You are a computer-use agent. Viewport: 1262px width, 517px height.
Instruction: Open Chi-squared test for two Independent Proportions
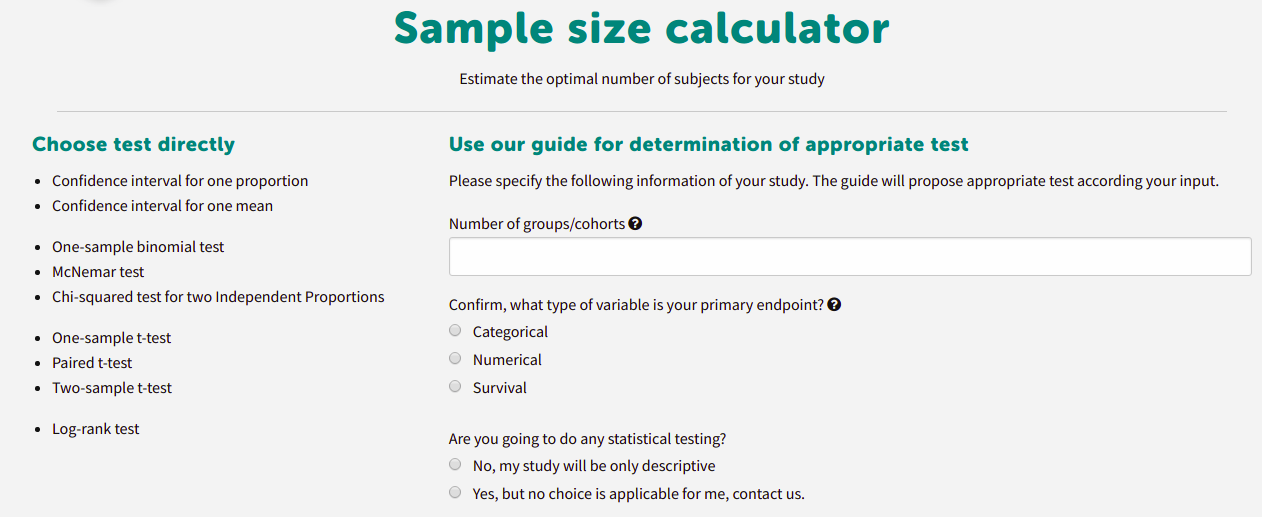coord(218,297)
